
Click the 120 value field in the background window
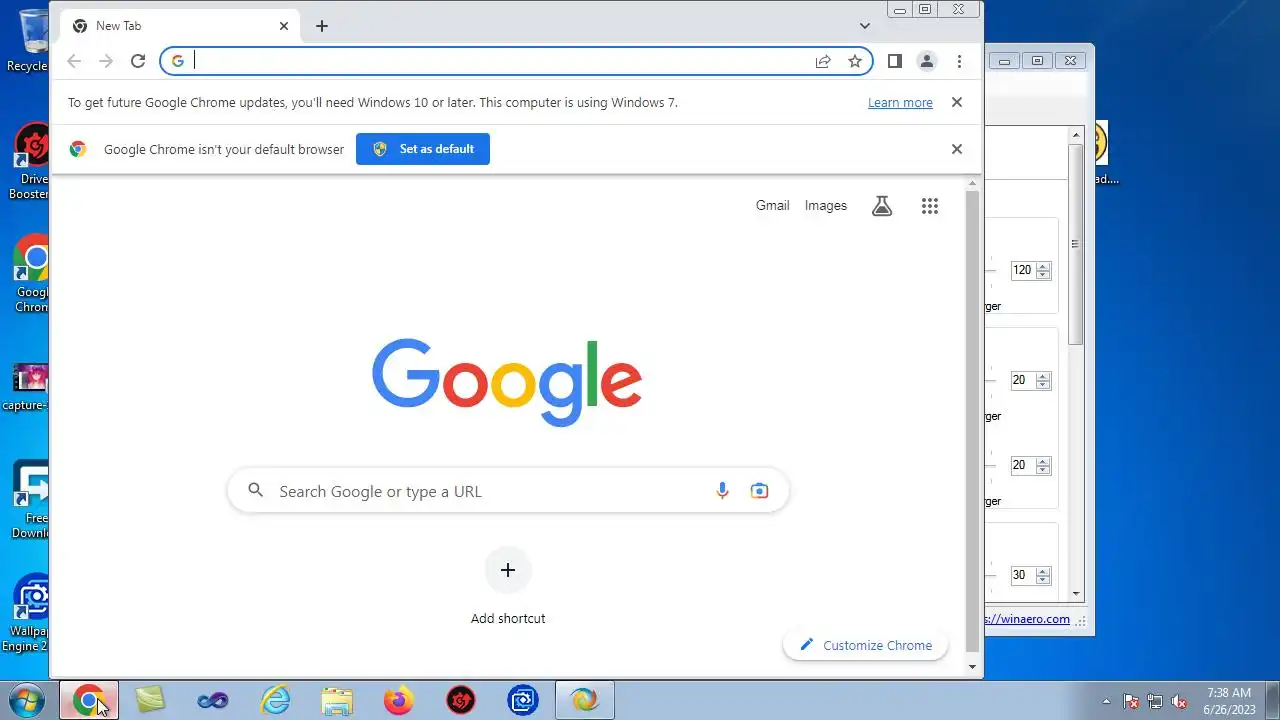tap(1022, 270)
